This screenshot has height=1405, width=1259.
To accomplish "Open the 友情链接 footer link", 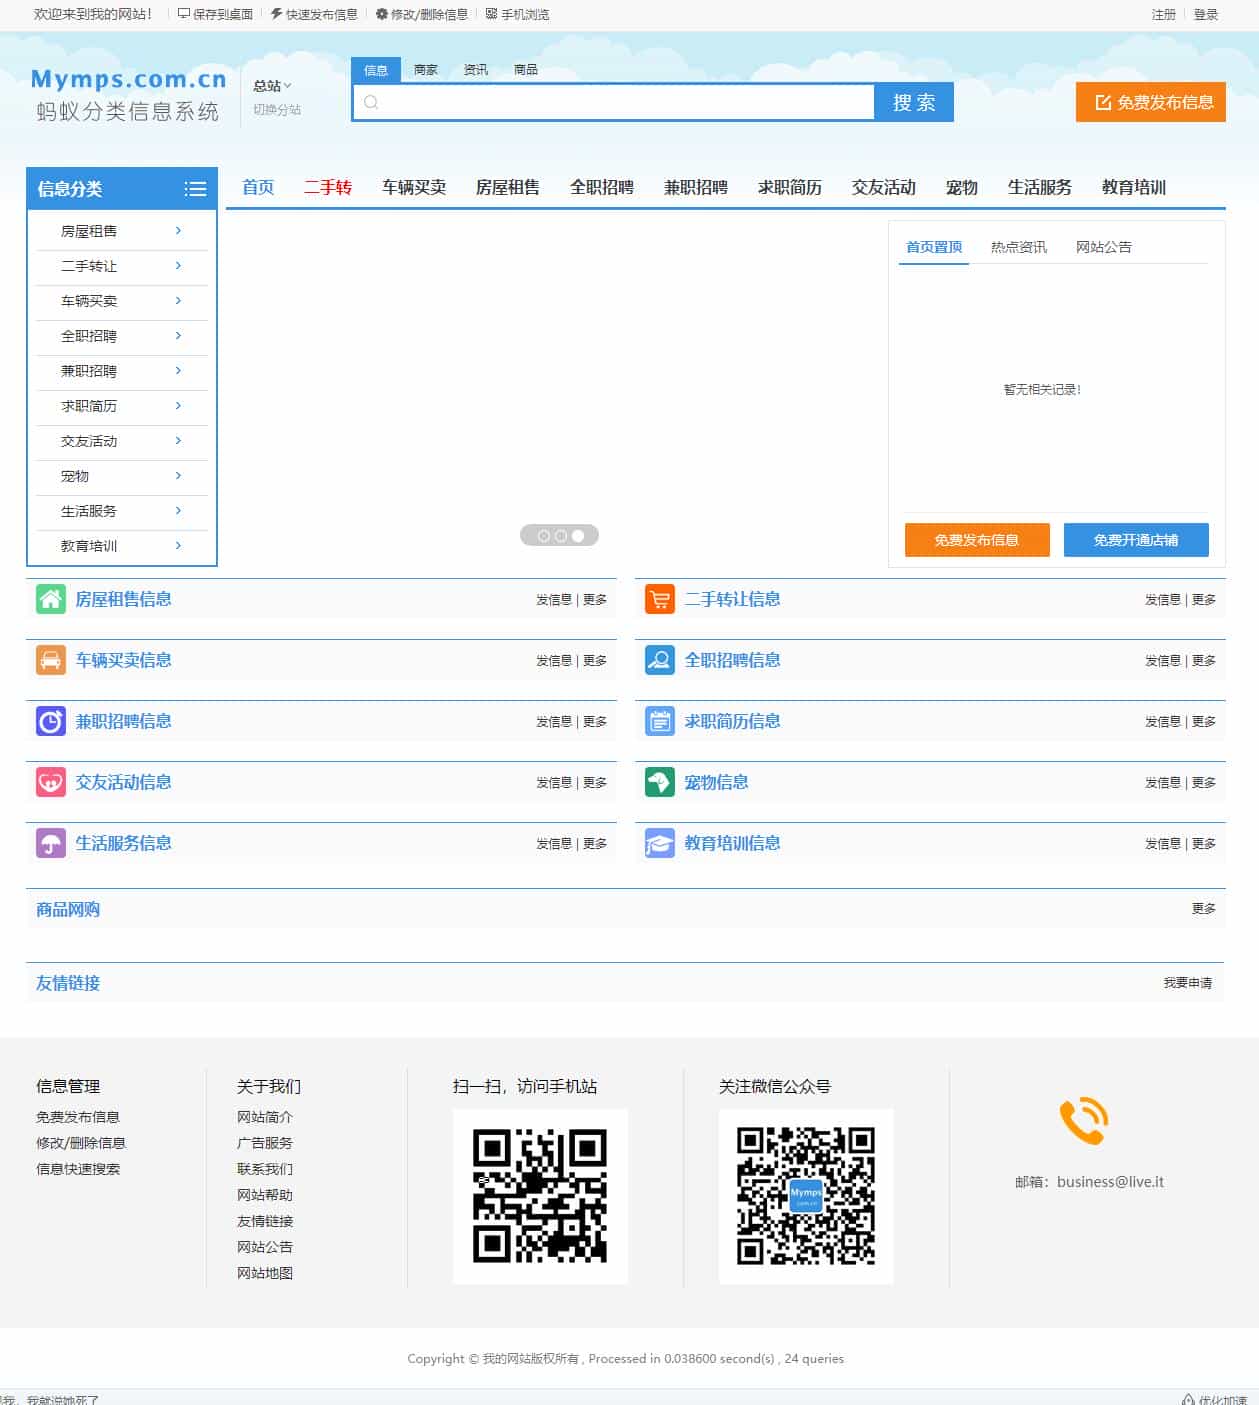I will coord(266,1221).
